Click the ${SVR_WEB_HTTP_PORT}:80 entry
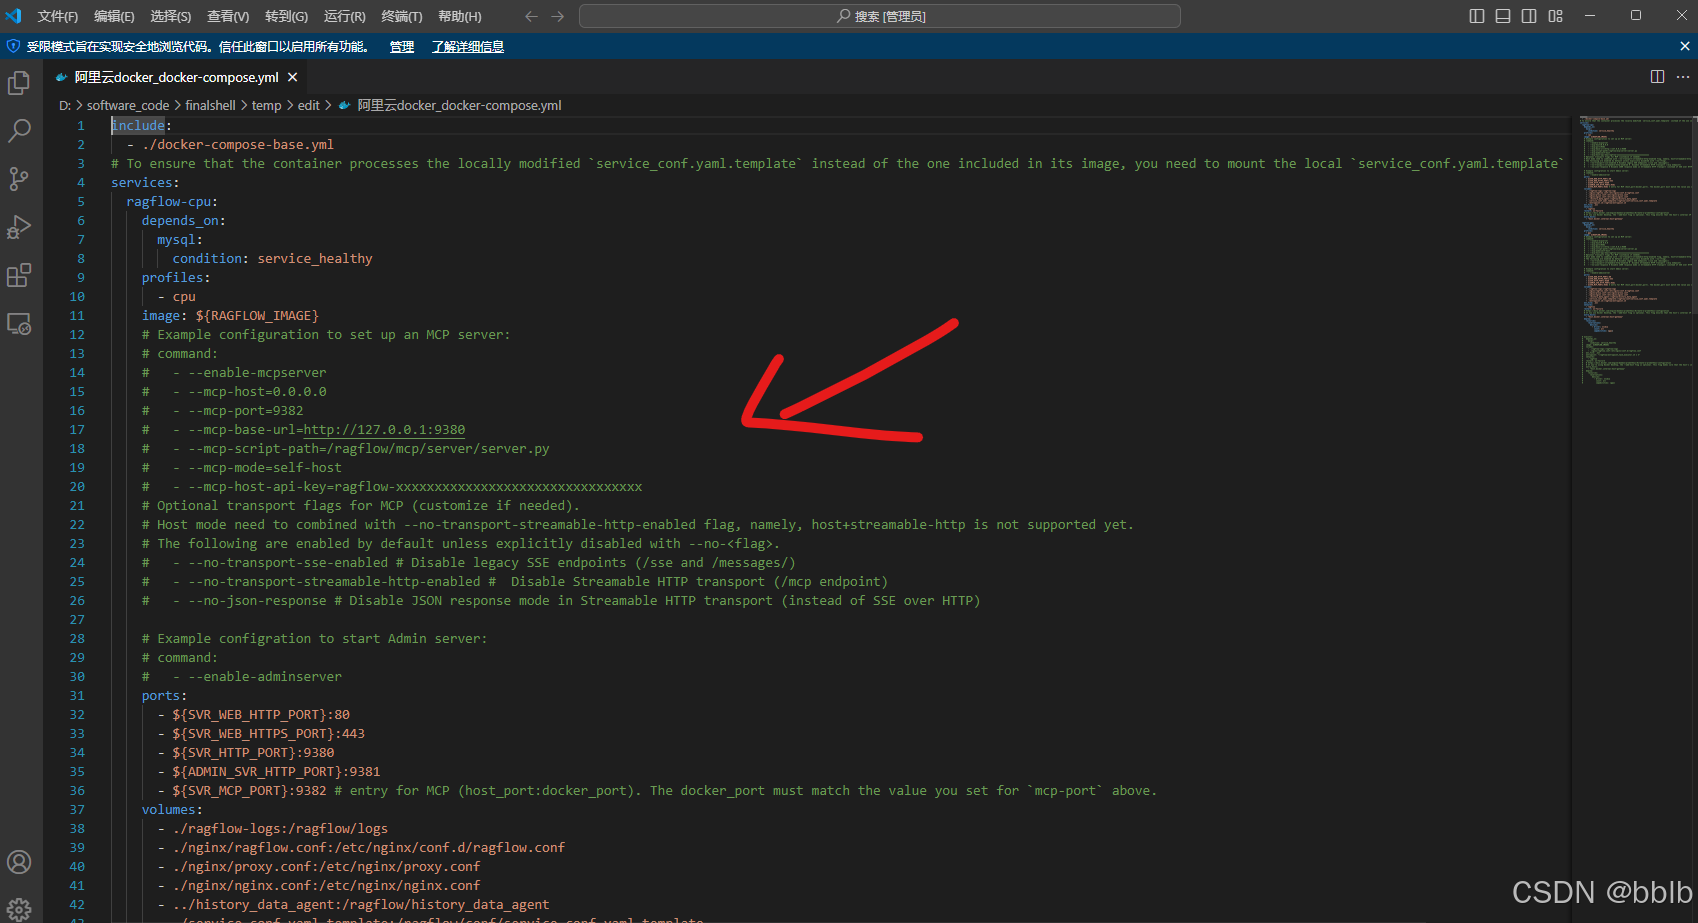Image resolution: width=1698 pixels, height=923 pixels. pyautogui.click(x=261, y=715)
